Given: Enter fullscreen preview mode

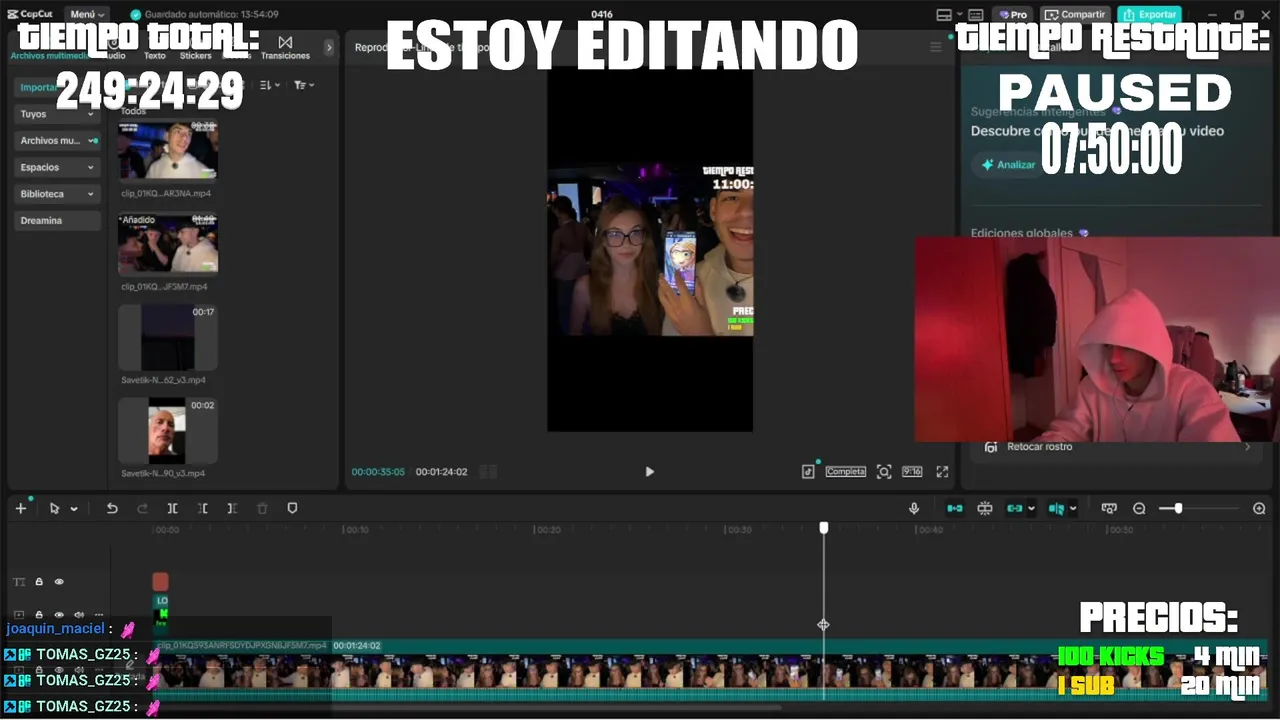Looking at the screenshot, I should [x=942, y=472].
